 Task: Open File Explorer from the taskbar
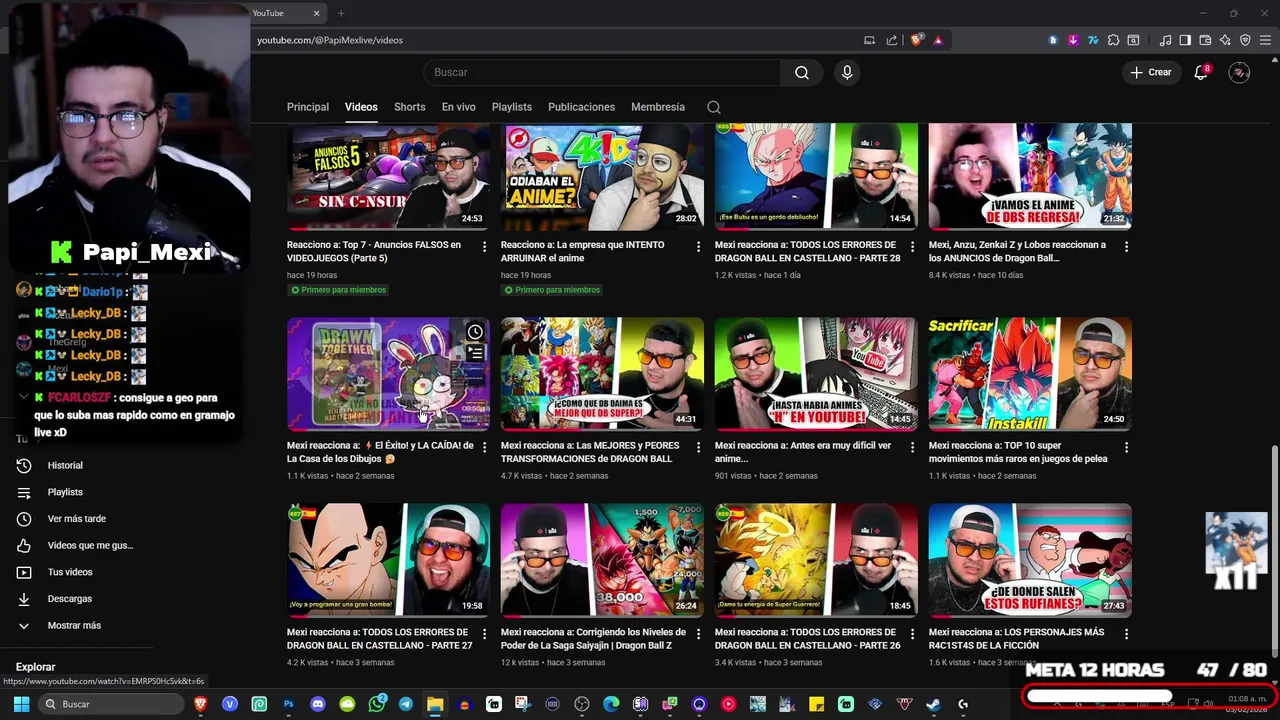435,704
